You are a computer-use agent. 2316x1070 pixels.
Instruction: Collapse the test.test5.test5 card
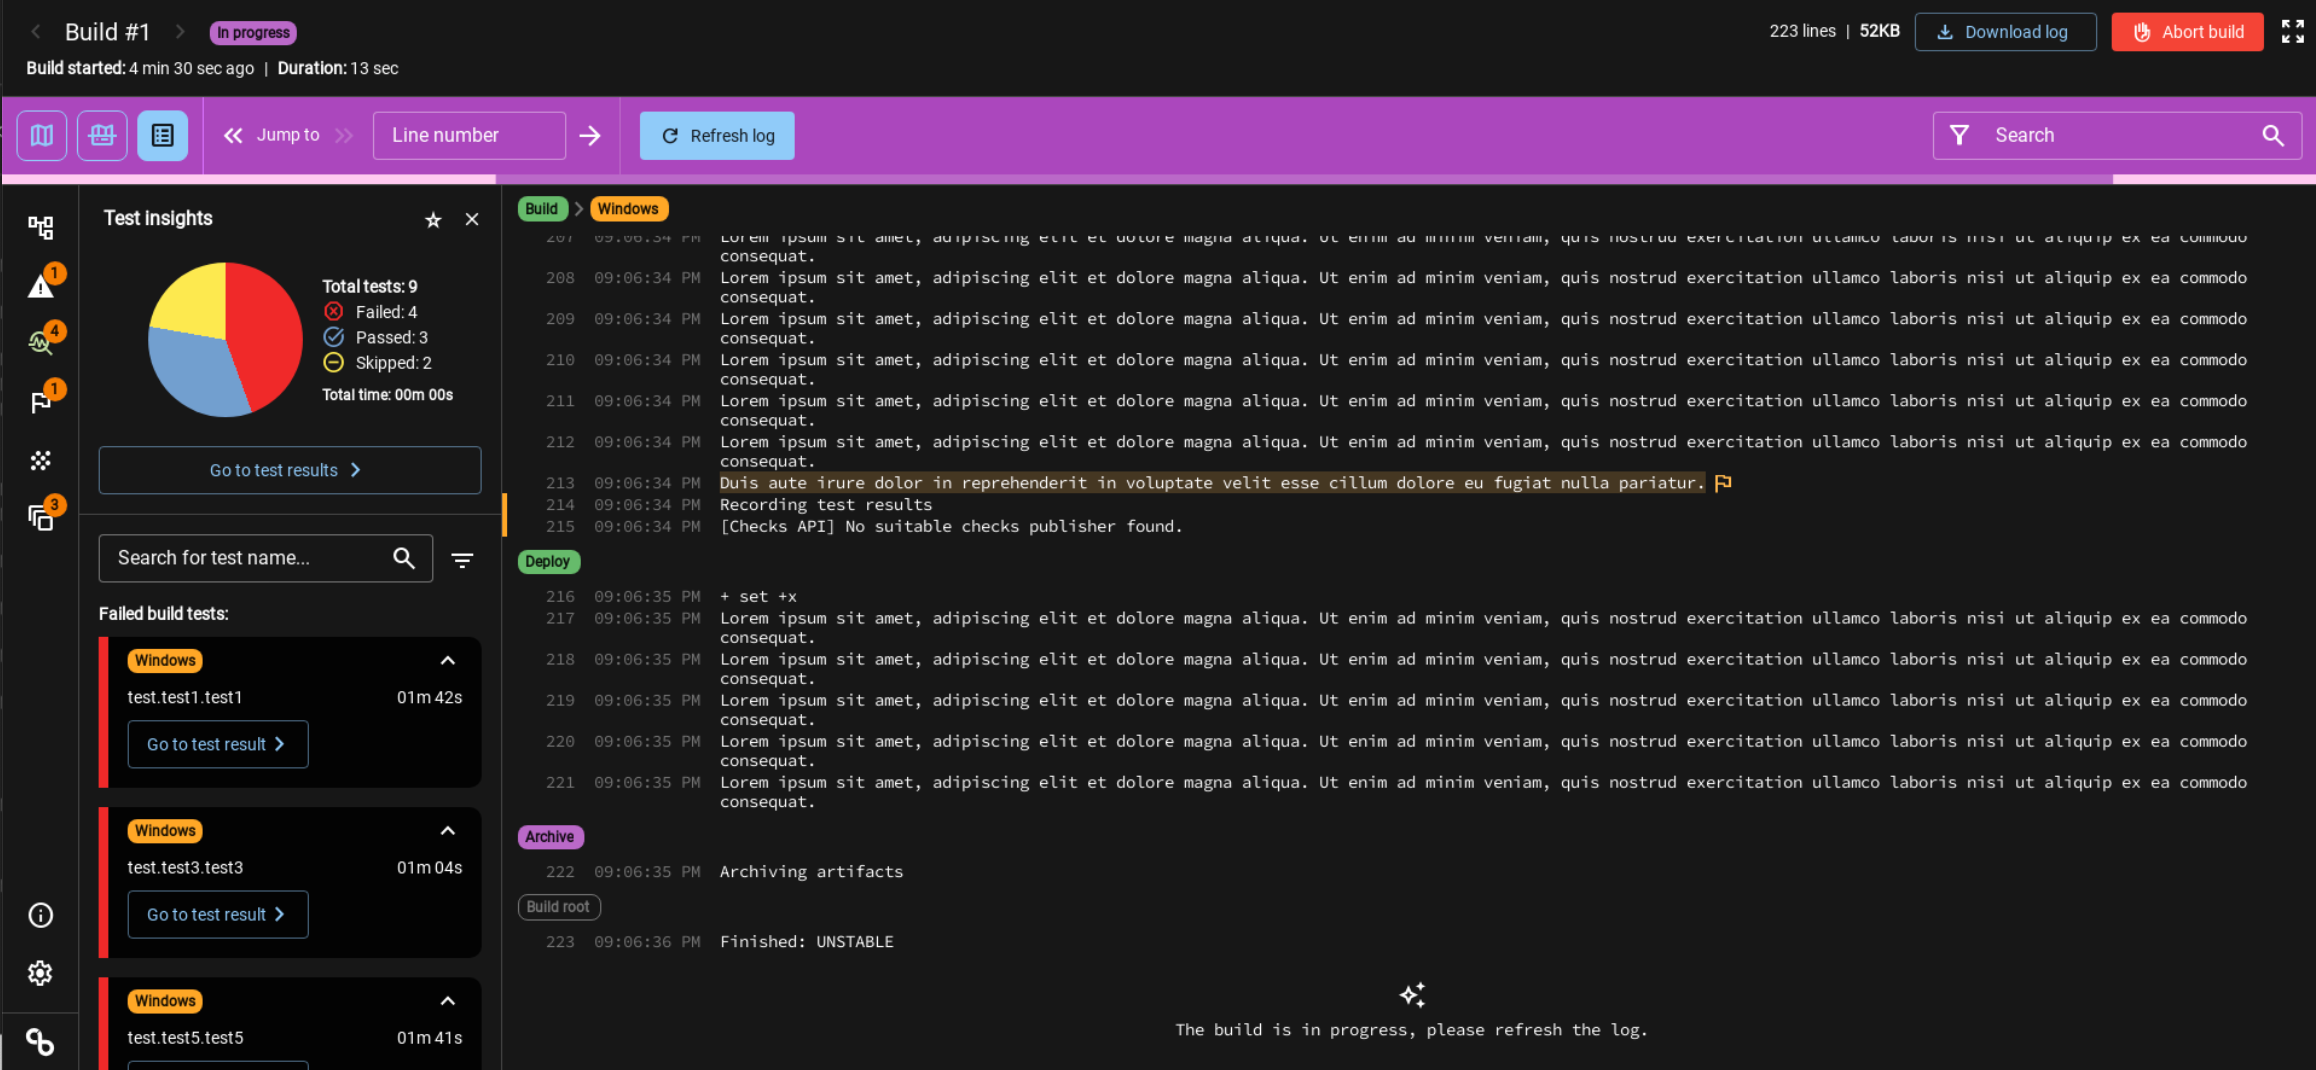(448, 1001)
